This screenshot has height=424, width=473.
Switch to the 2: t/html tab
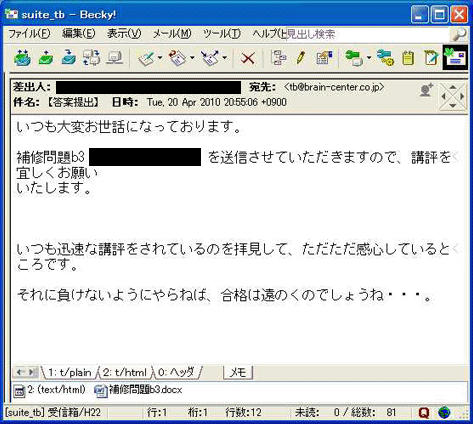(124, 372)
